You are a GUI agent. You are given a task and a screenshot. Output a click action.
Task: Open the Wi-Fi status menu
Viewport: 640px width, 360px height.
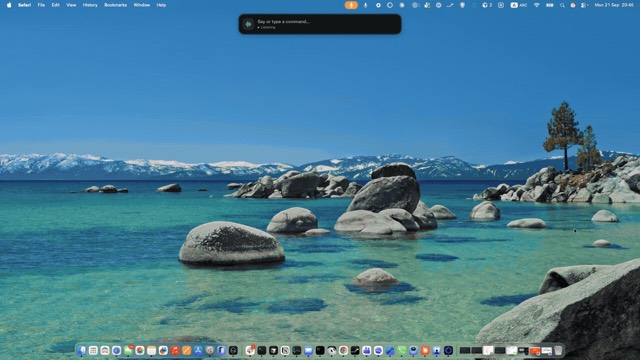[537, 5]
